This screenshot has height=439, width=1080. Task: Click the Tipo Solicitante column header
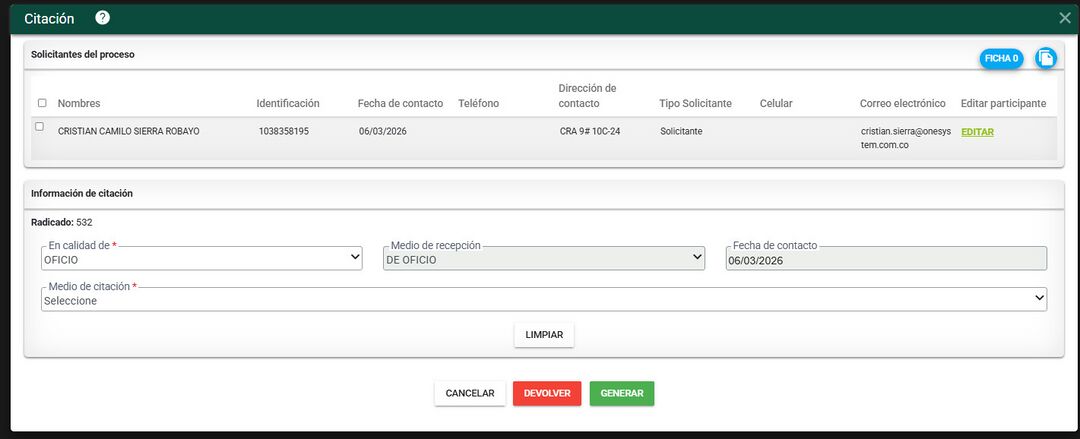[695, 103]
